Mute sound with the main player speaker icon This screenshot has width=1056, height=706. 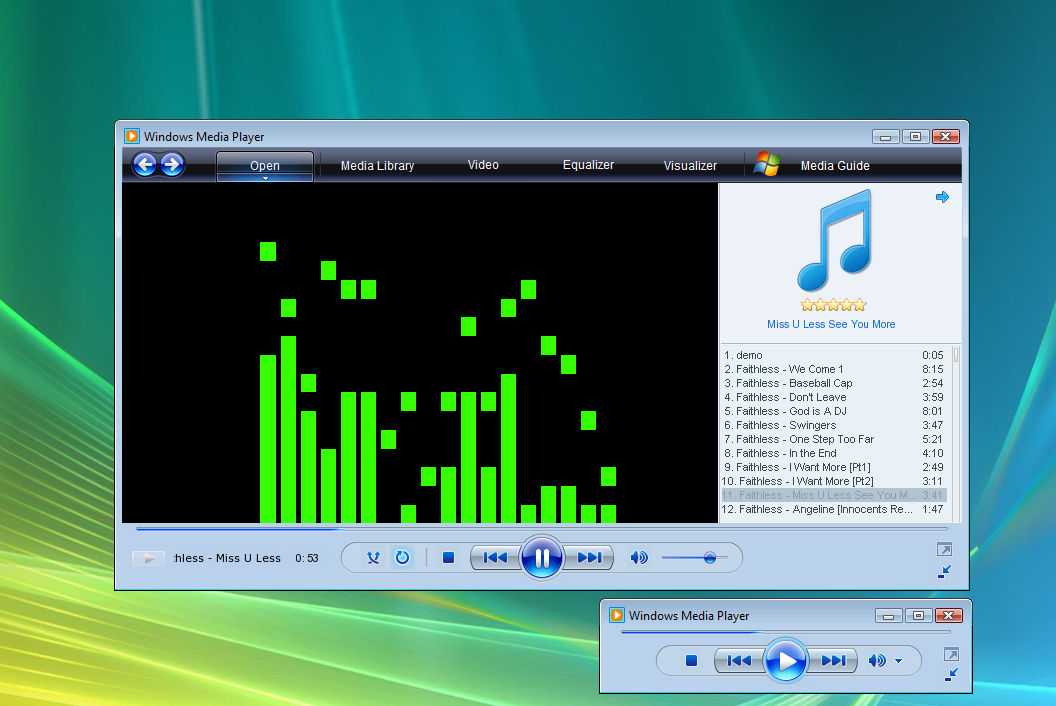coord(638,558)
